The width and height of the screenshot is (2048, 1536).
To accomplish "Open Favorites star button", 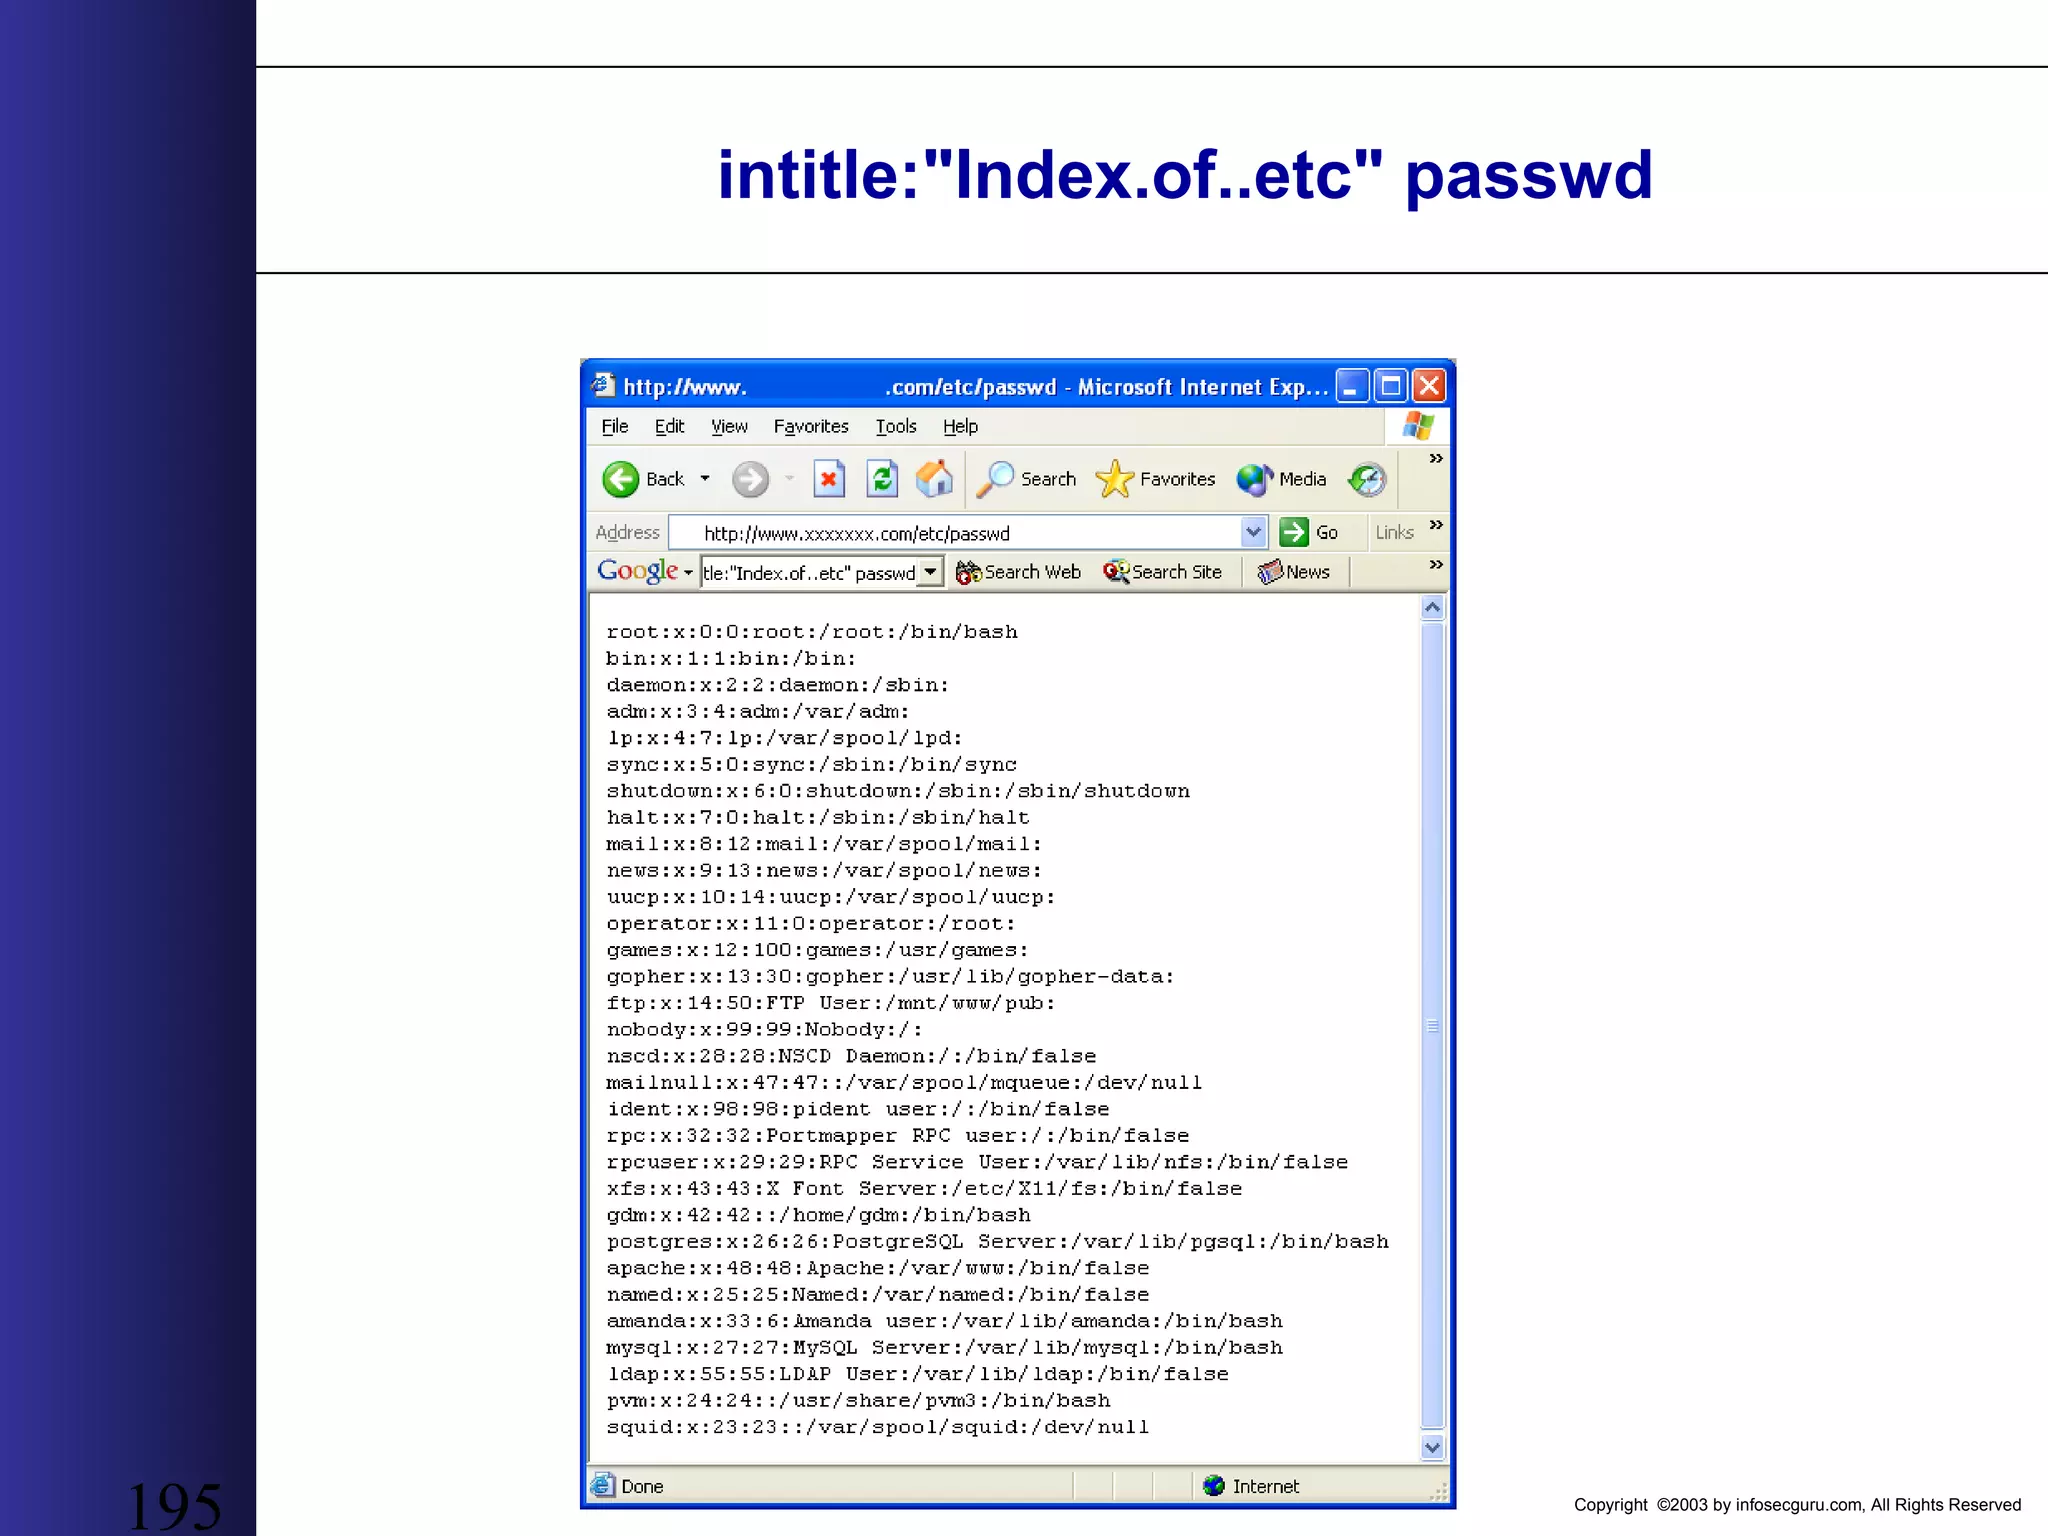I will [x=1156, y=479].
